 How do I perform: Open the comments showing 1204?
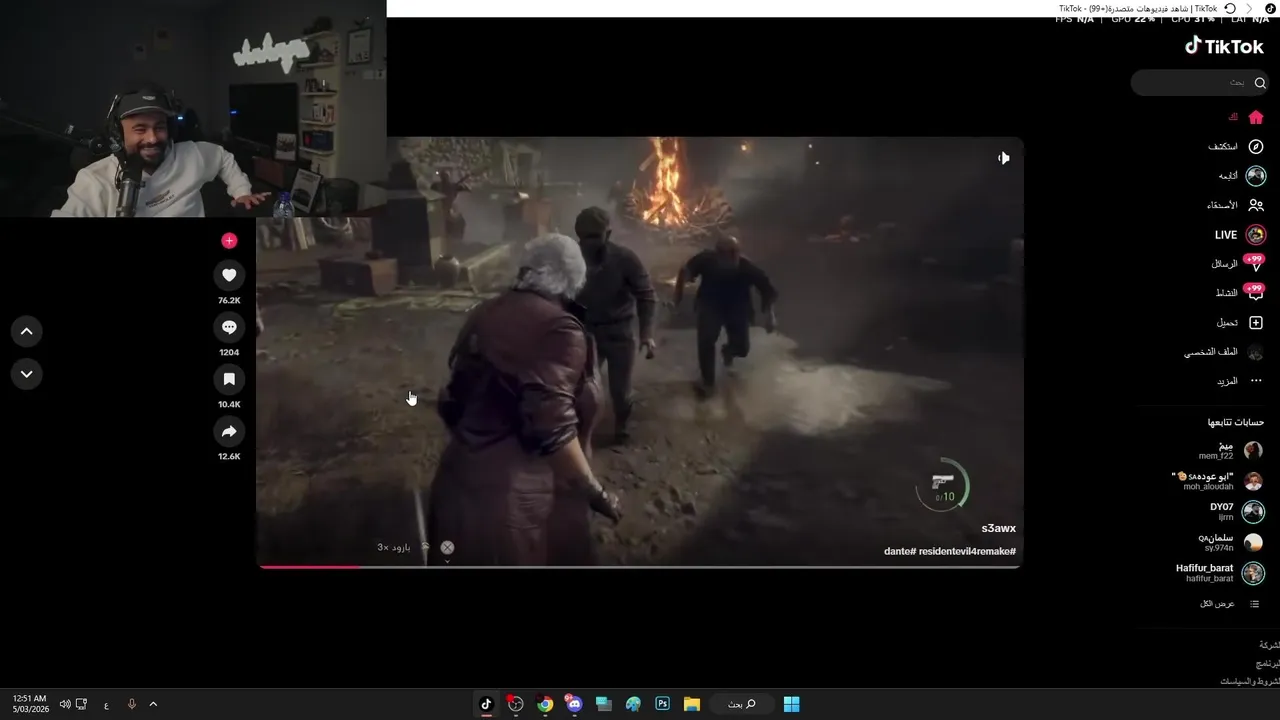coord(229,327)
